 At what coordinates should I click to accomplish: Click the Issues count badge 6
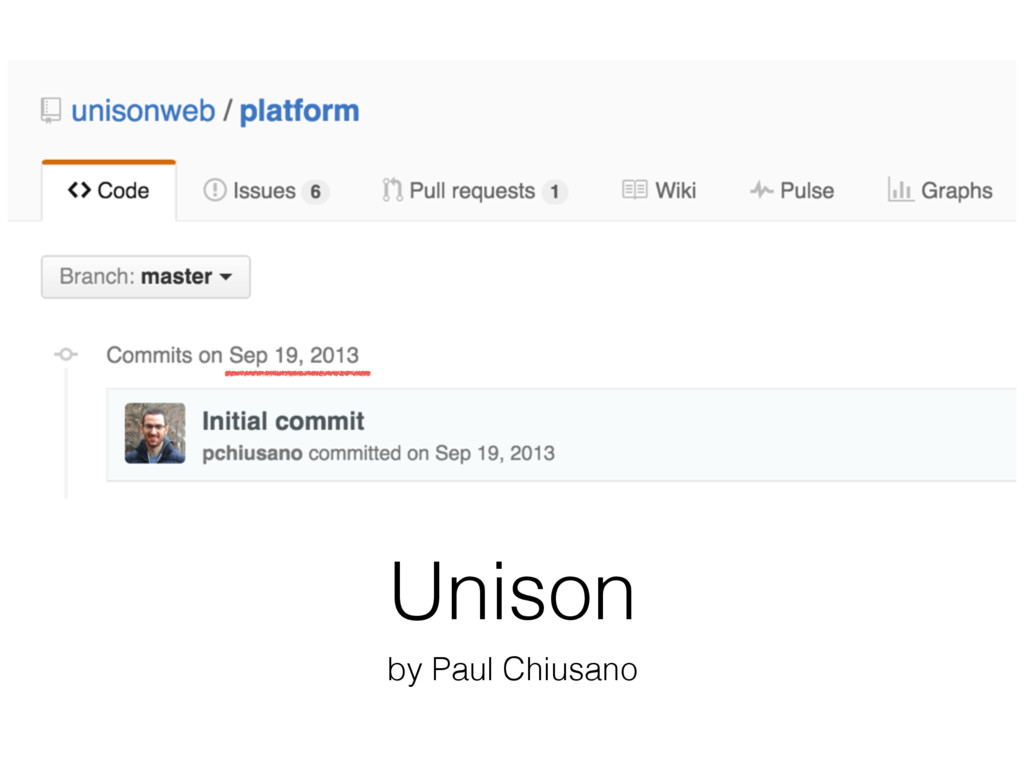tap(315, 191)
